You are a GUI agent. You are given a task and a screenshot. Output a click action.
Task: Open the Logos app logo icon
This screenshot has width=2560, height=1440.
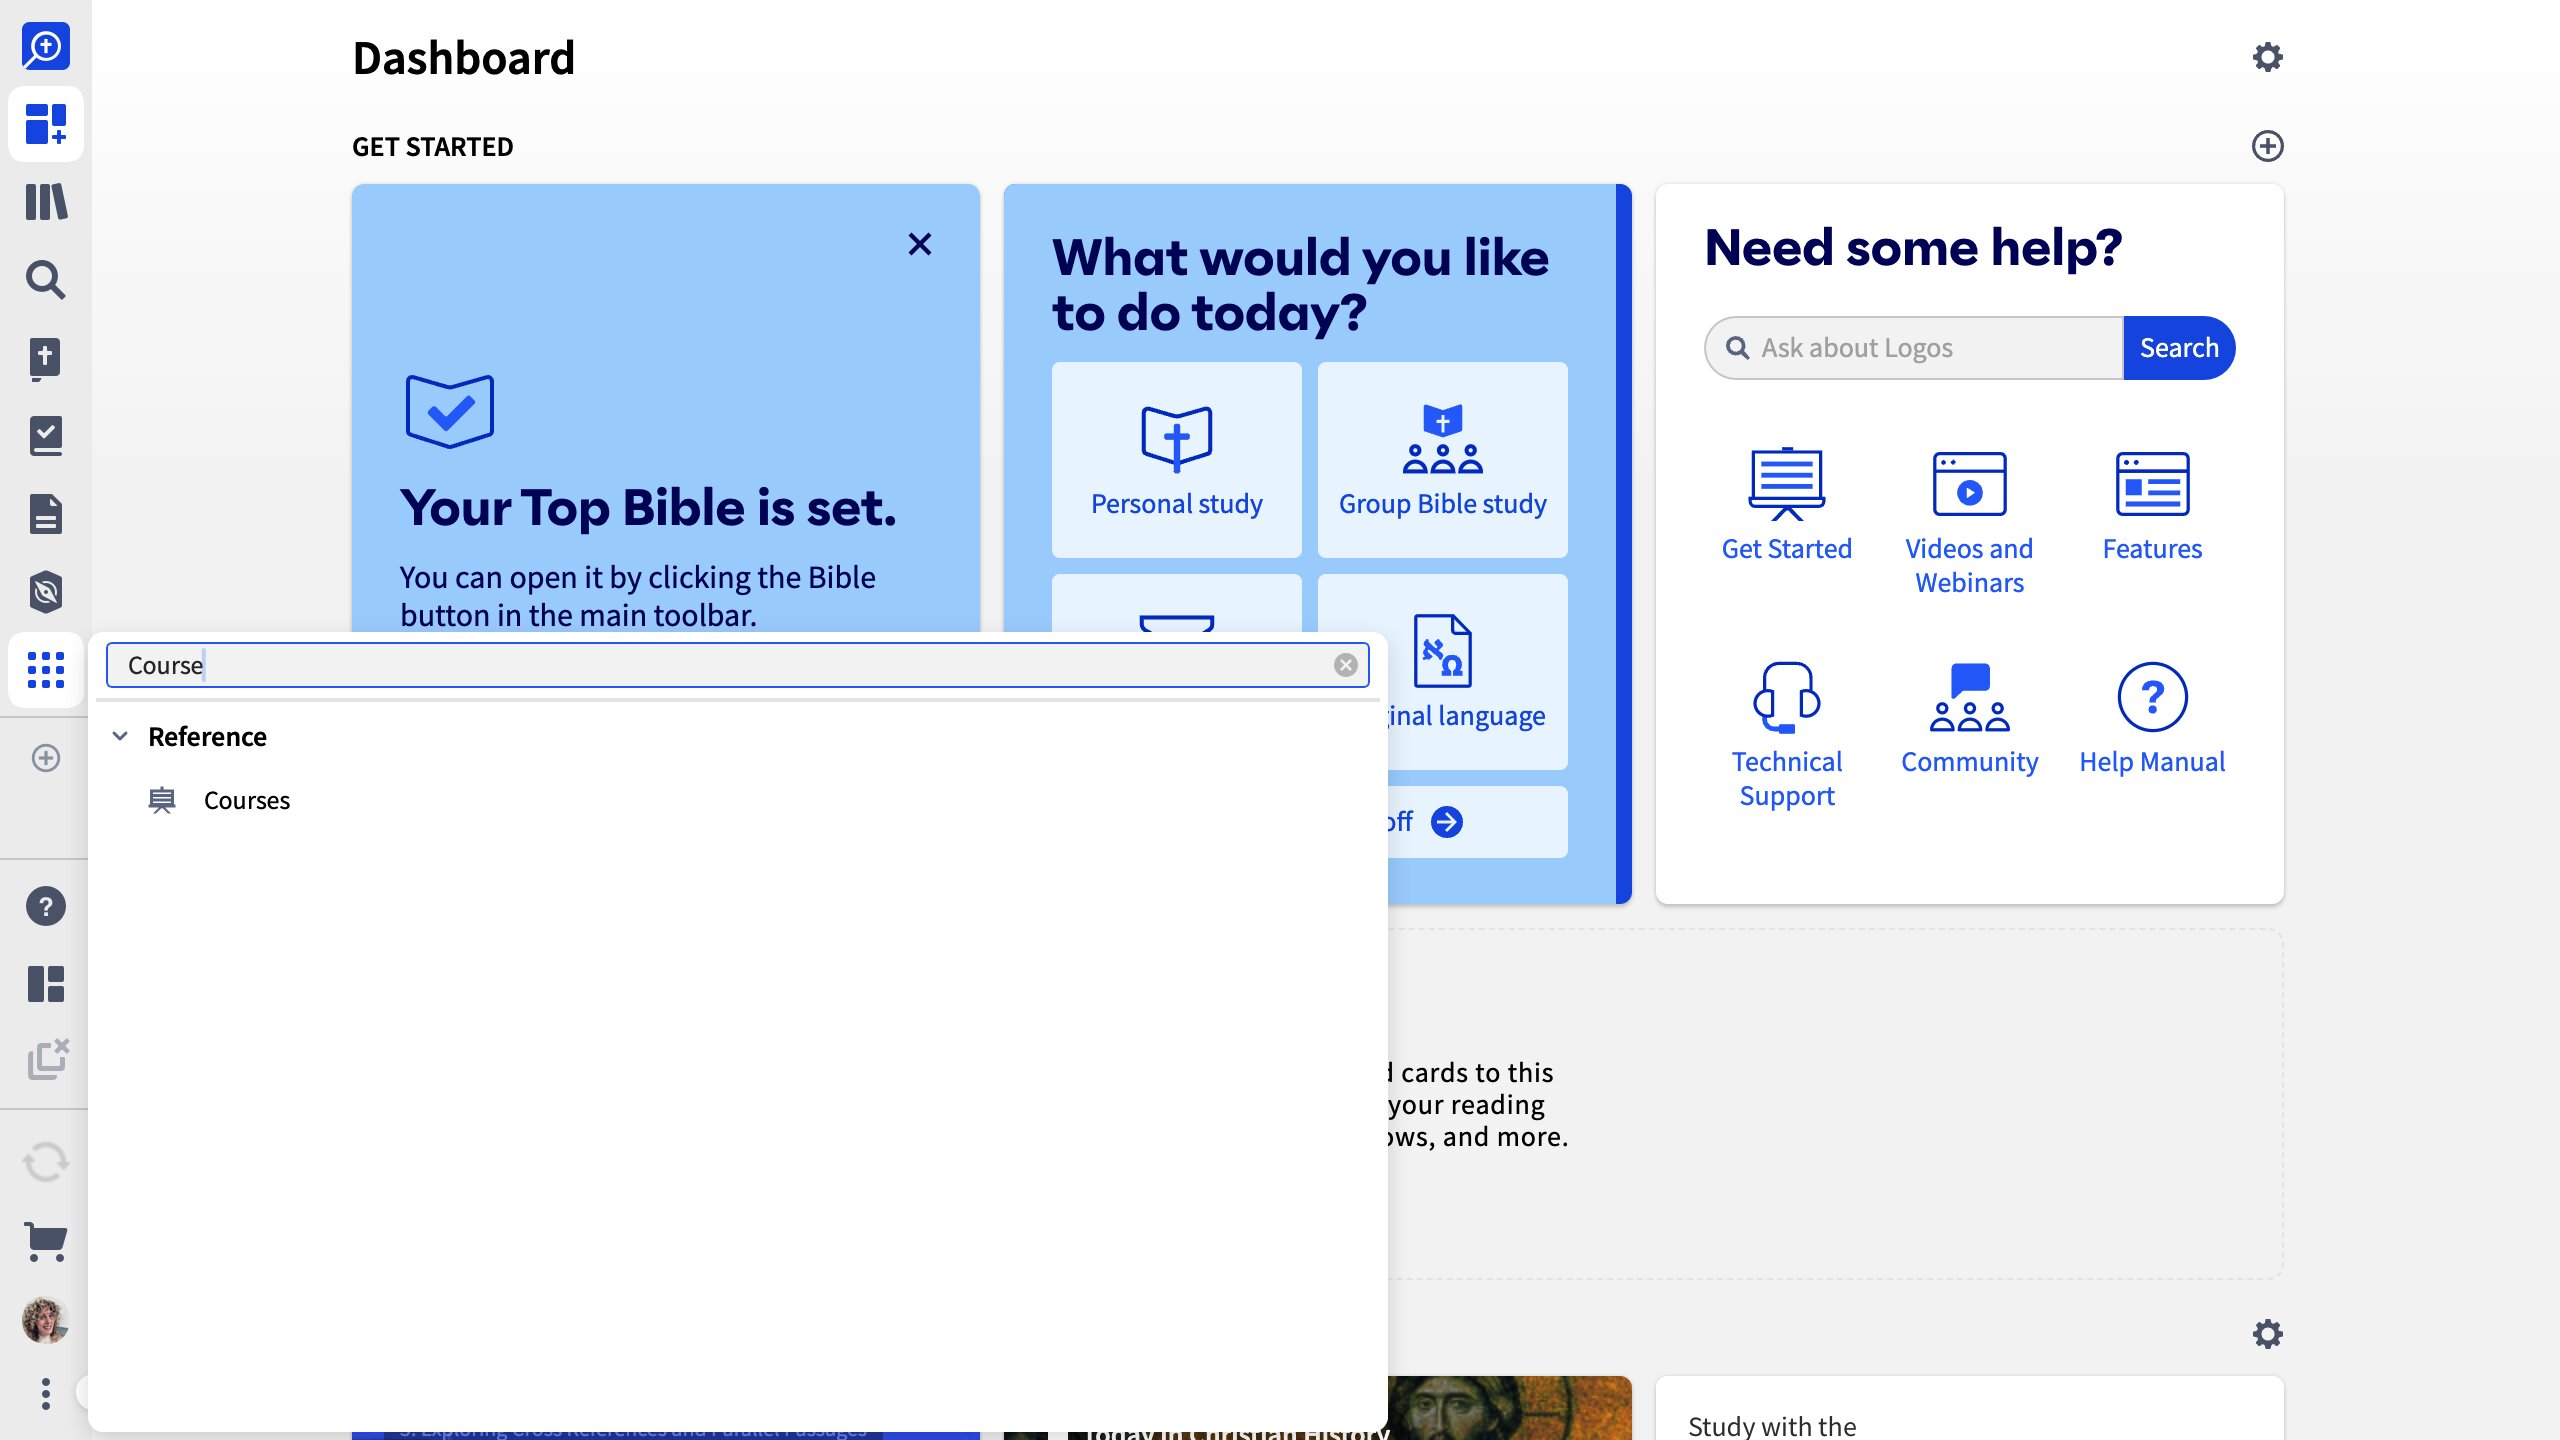[x=45, y=46]
